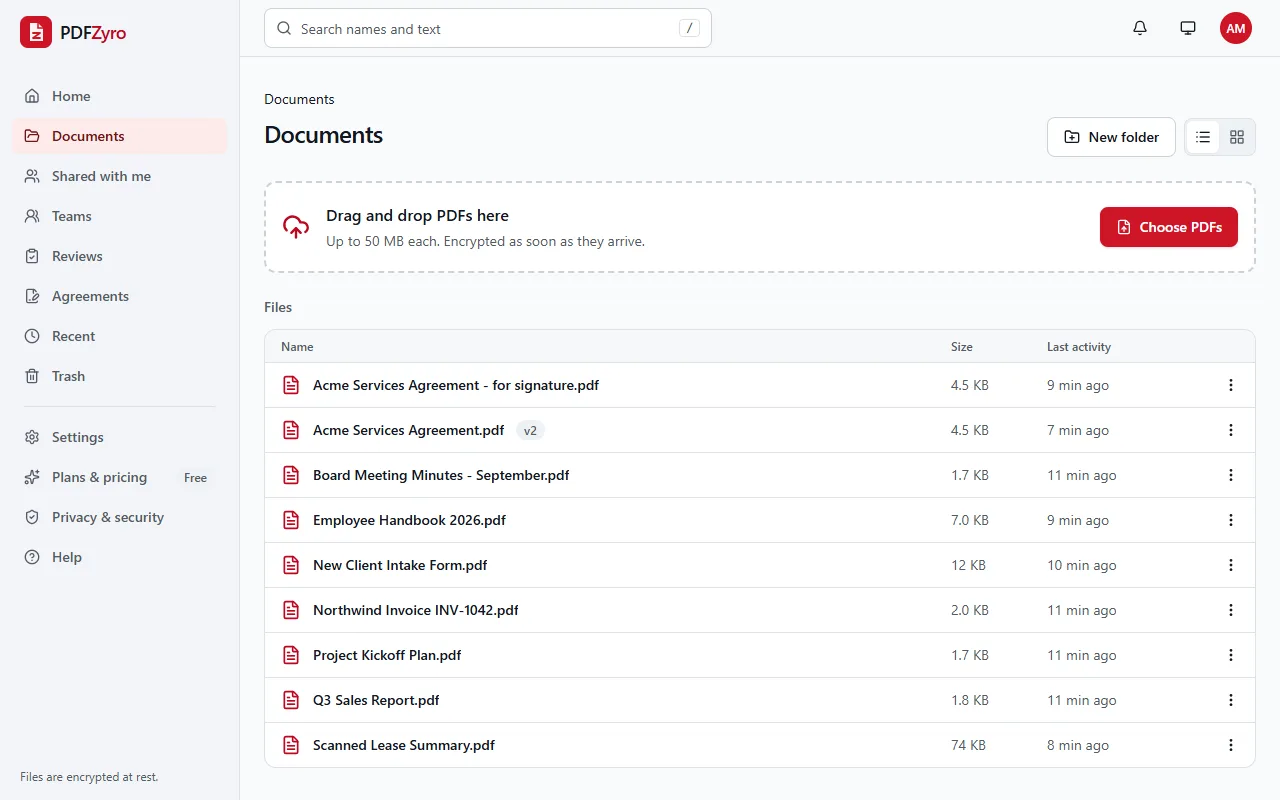Click the New folder button
1280x800 pixels.
coord(1111,137)
